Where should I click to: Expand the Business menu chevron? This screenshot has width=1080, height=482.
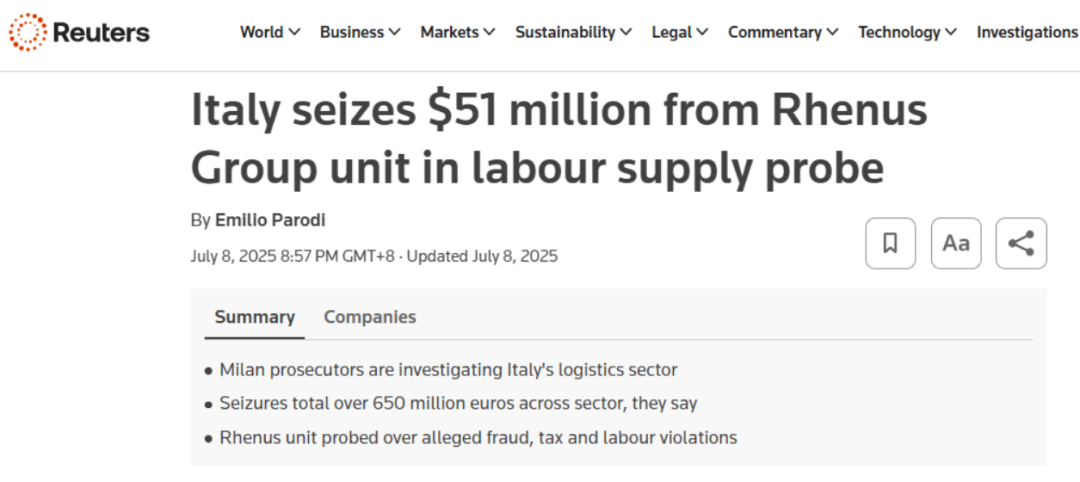(x=395, y=32)
